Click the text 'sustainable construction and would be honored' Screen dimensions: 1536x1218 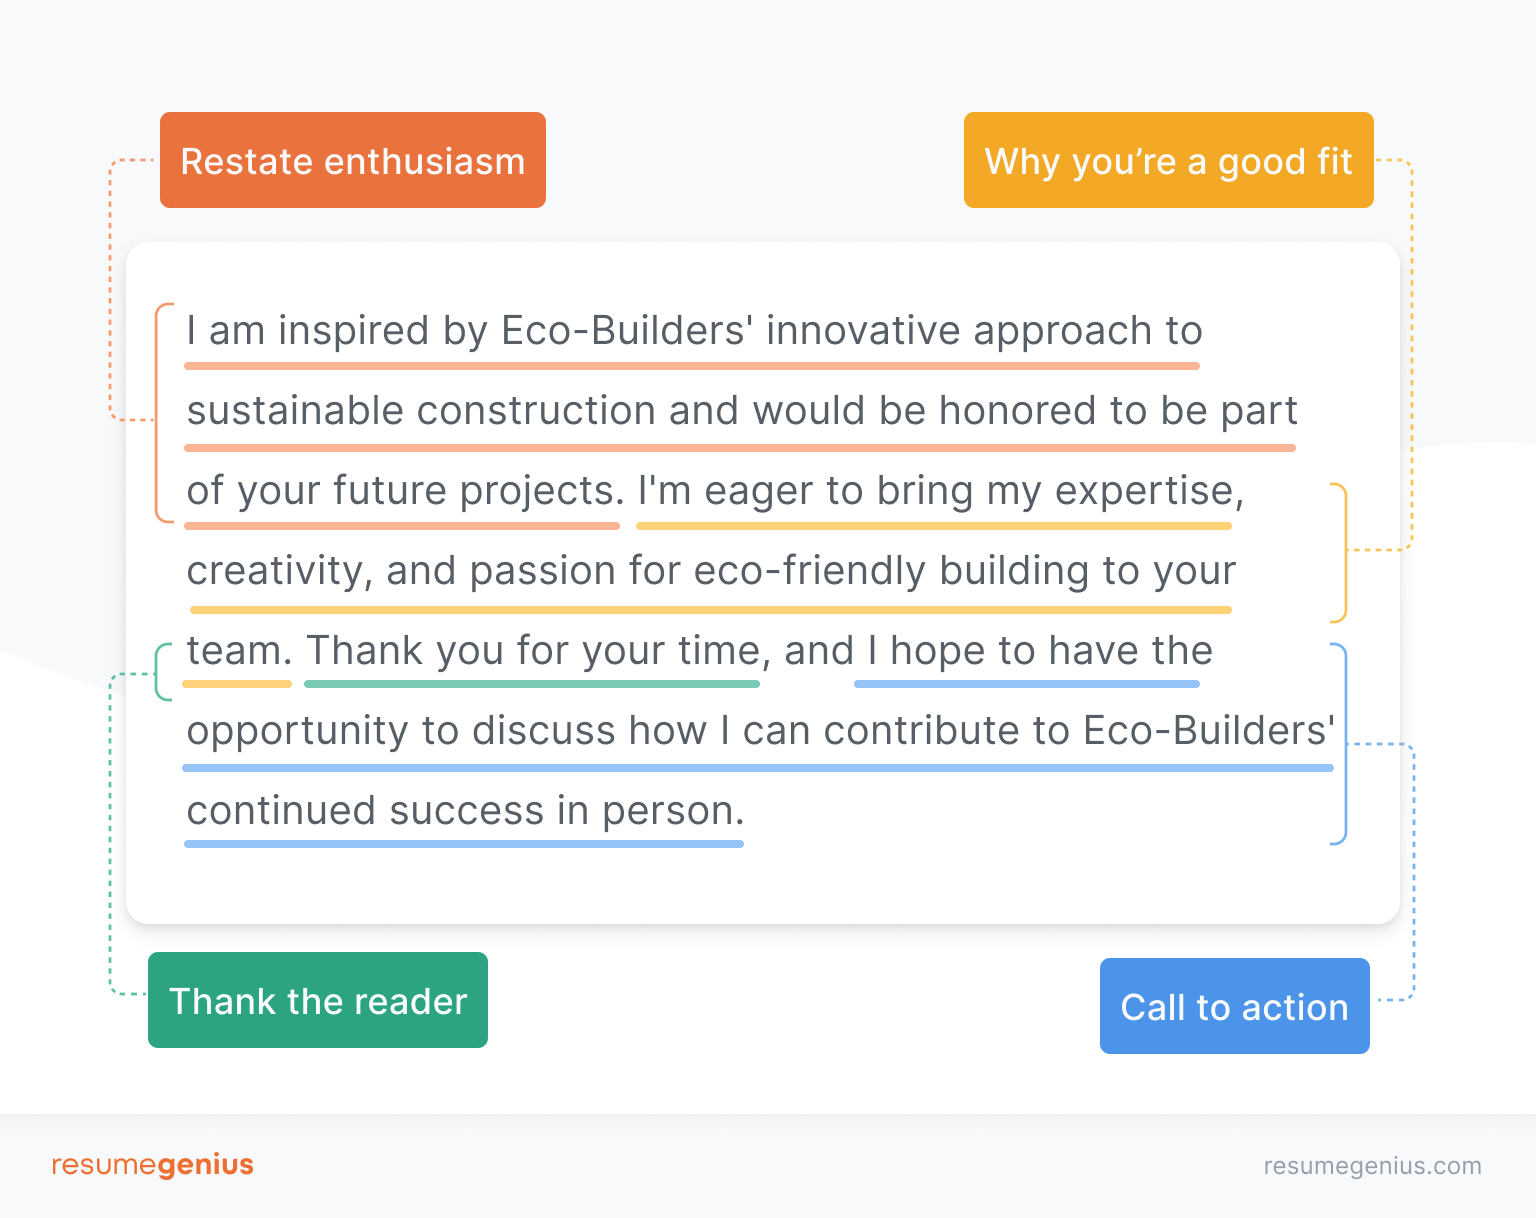642,411
